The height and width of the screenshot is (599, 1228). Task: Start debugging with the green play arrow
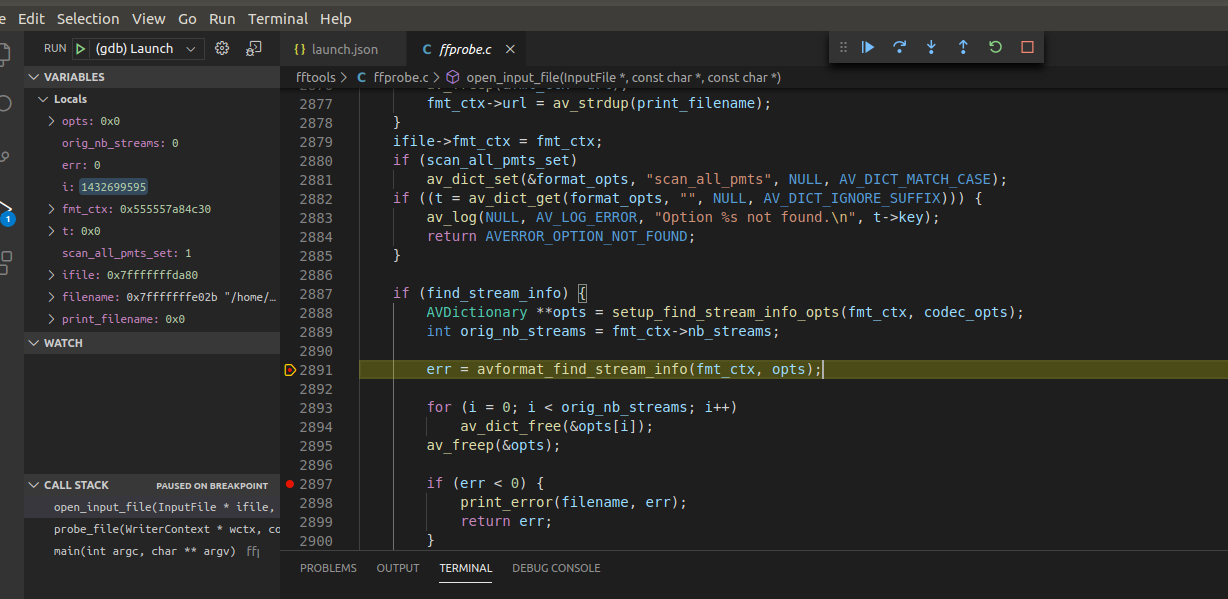click(x=81, y=48)
